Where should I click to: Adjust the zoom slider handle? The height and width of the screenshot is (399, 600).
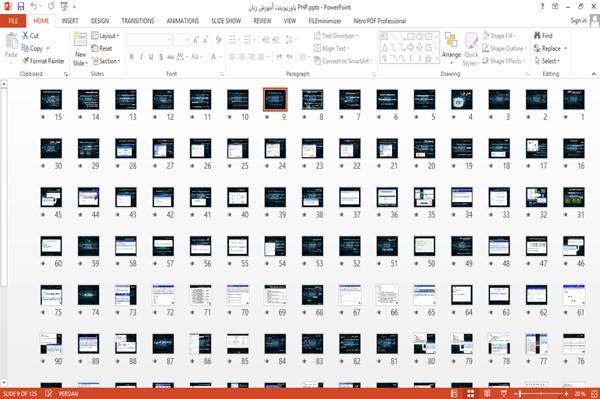520,393
